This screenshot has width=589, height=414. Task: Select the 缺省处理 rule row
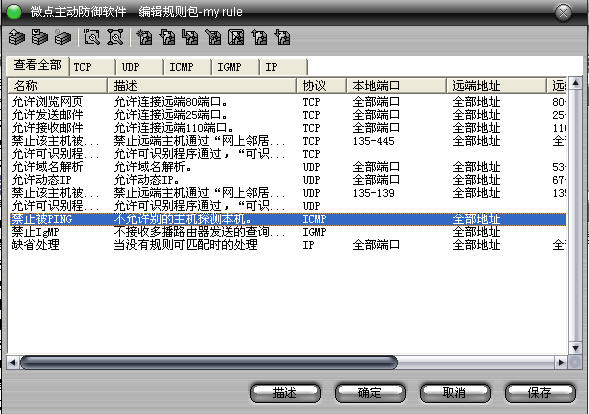[287, 245]
